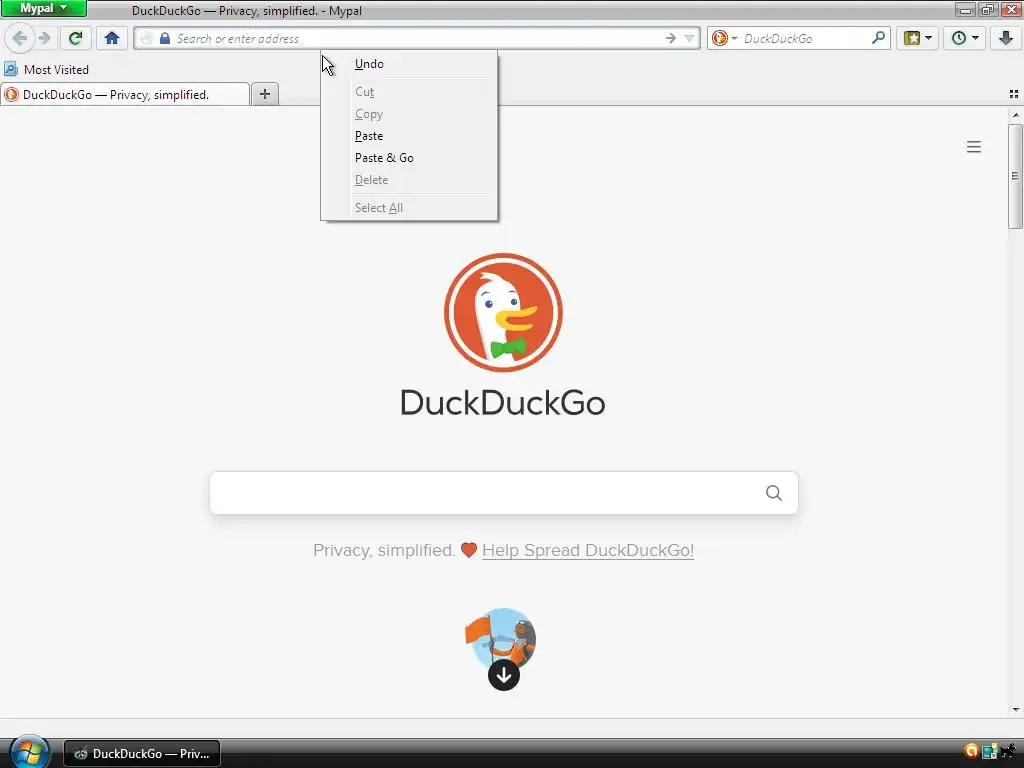Click the Go arrow in address bar

point(671,39)
